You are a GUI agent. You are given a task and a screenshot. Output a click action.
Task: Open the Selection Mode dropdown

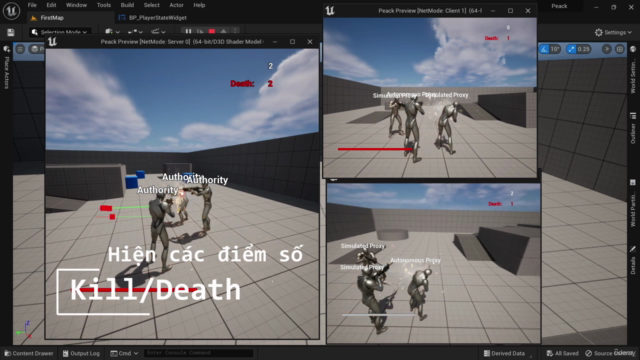click(x=60, y=32)
